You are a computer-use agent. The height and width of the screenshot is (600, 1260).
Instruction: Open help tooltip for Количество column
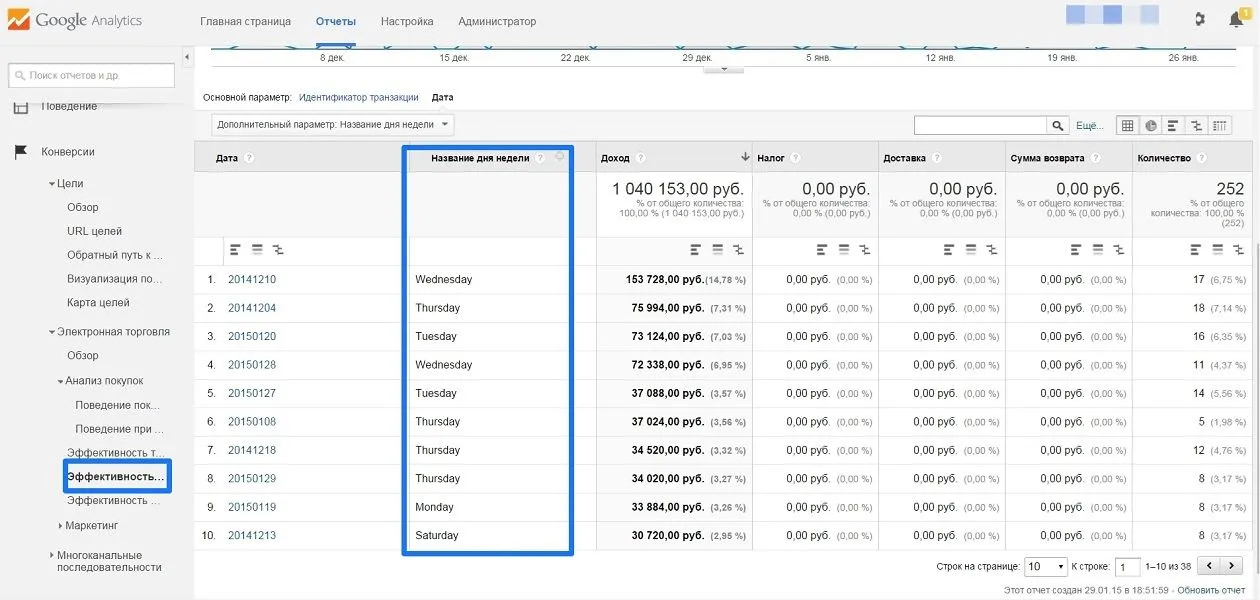tap(1200, 158)
